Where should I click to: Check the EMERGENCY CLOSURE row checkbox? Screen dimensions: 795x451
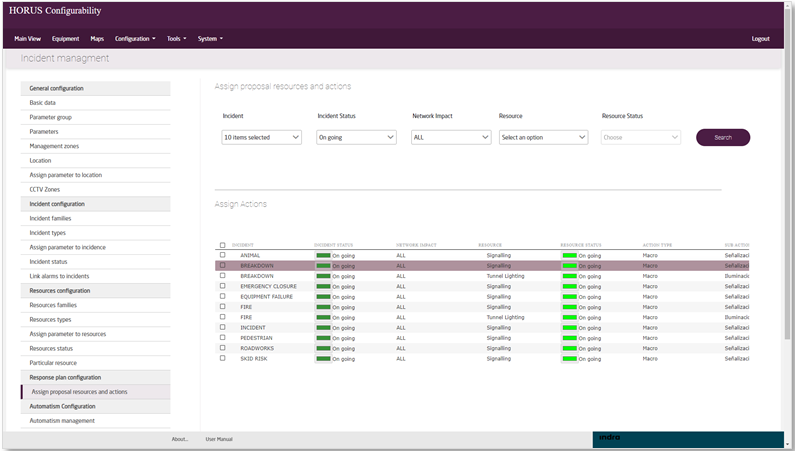tap(223, 286)
